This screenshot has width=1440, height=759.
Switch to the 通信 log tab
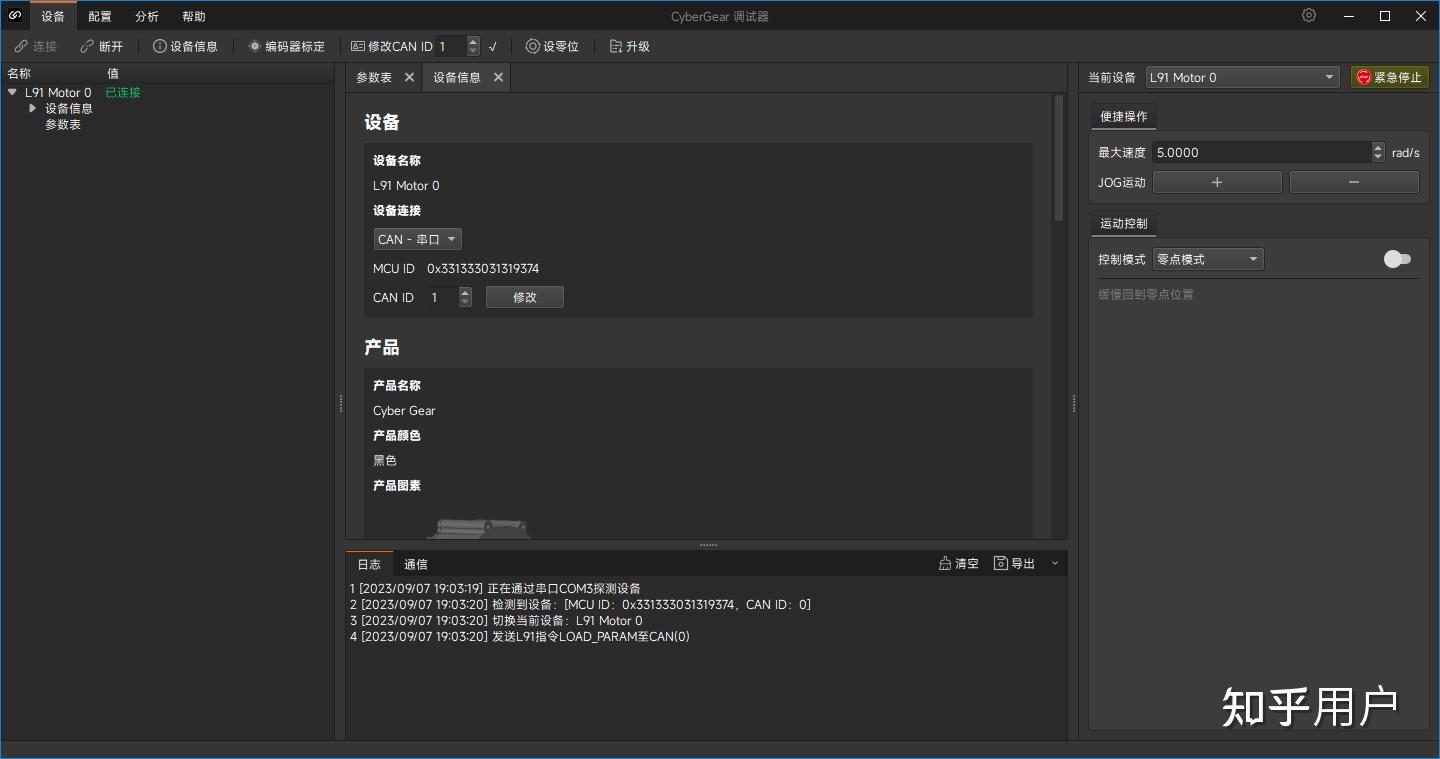415,563
